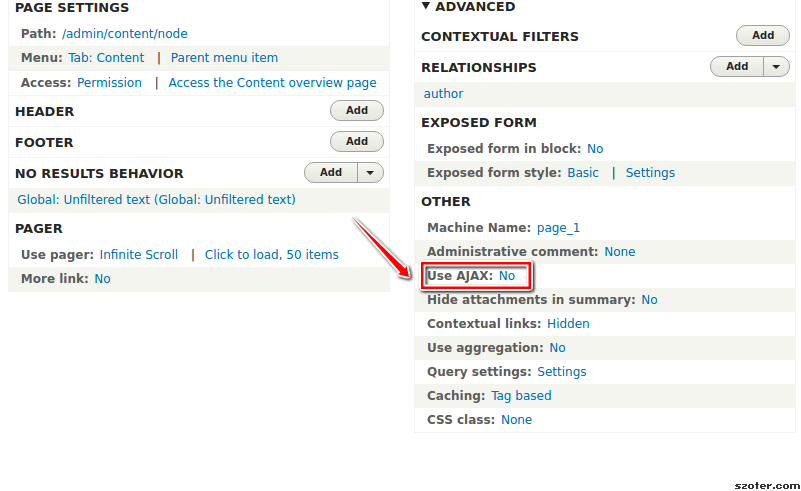Add a footer to the view
The image size is (801, 491).
click(x=357, y=142)
